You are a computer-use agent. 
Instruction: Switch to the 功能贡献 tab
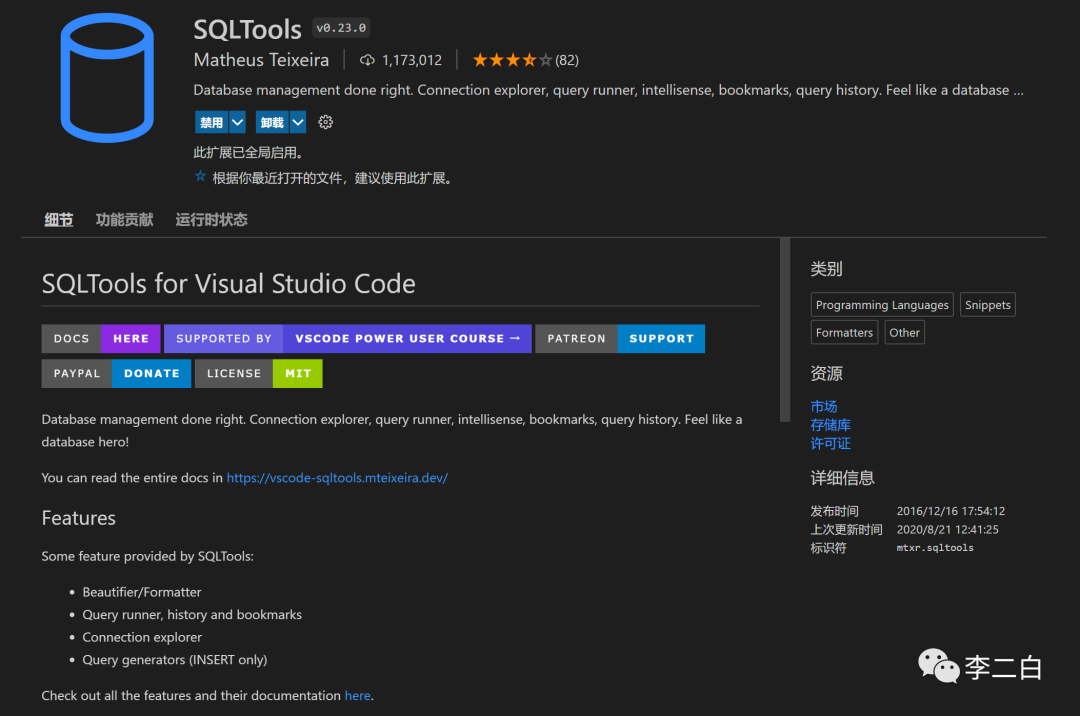pos(124,220)
